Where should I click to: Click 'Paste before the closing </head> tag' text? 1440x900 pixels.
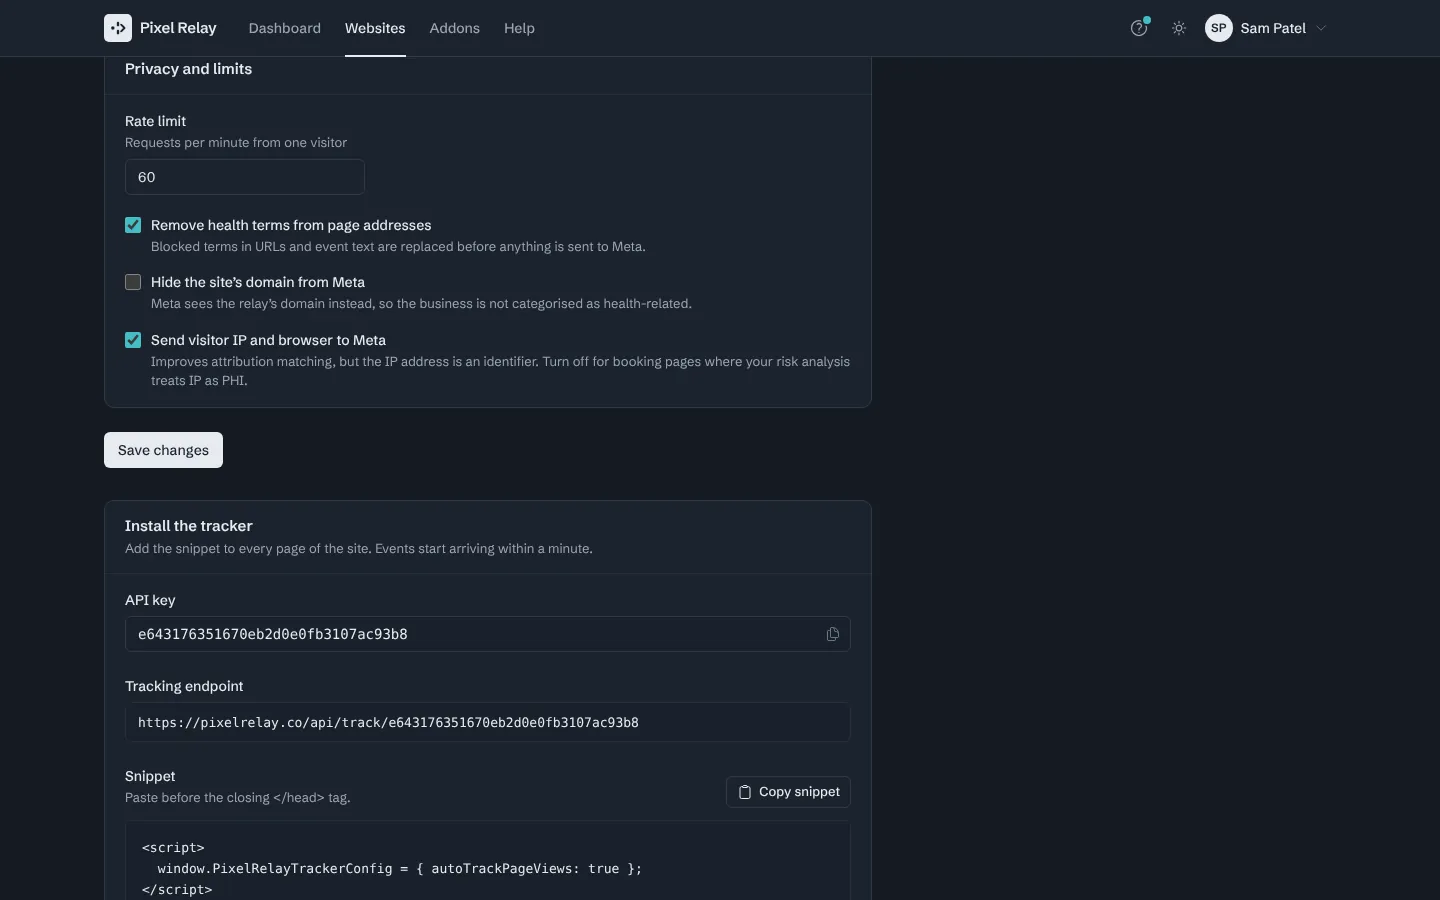click(238, 798)
